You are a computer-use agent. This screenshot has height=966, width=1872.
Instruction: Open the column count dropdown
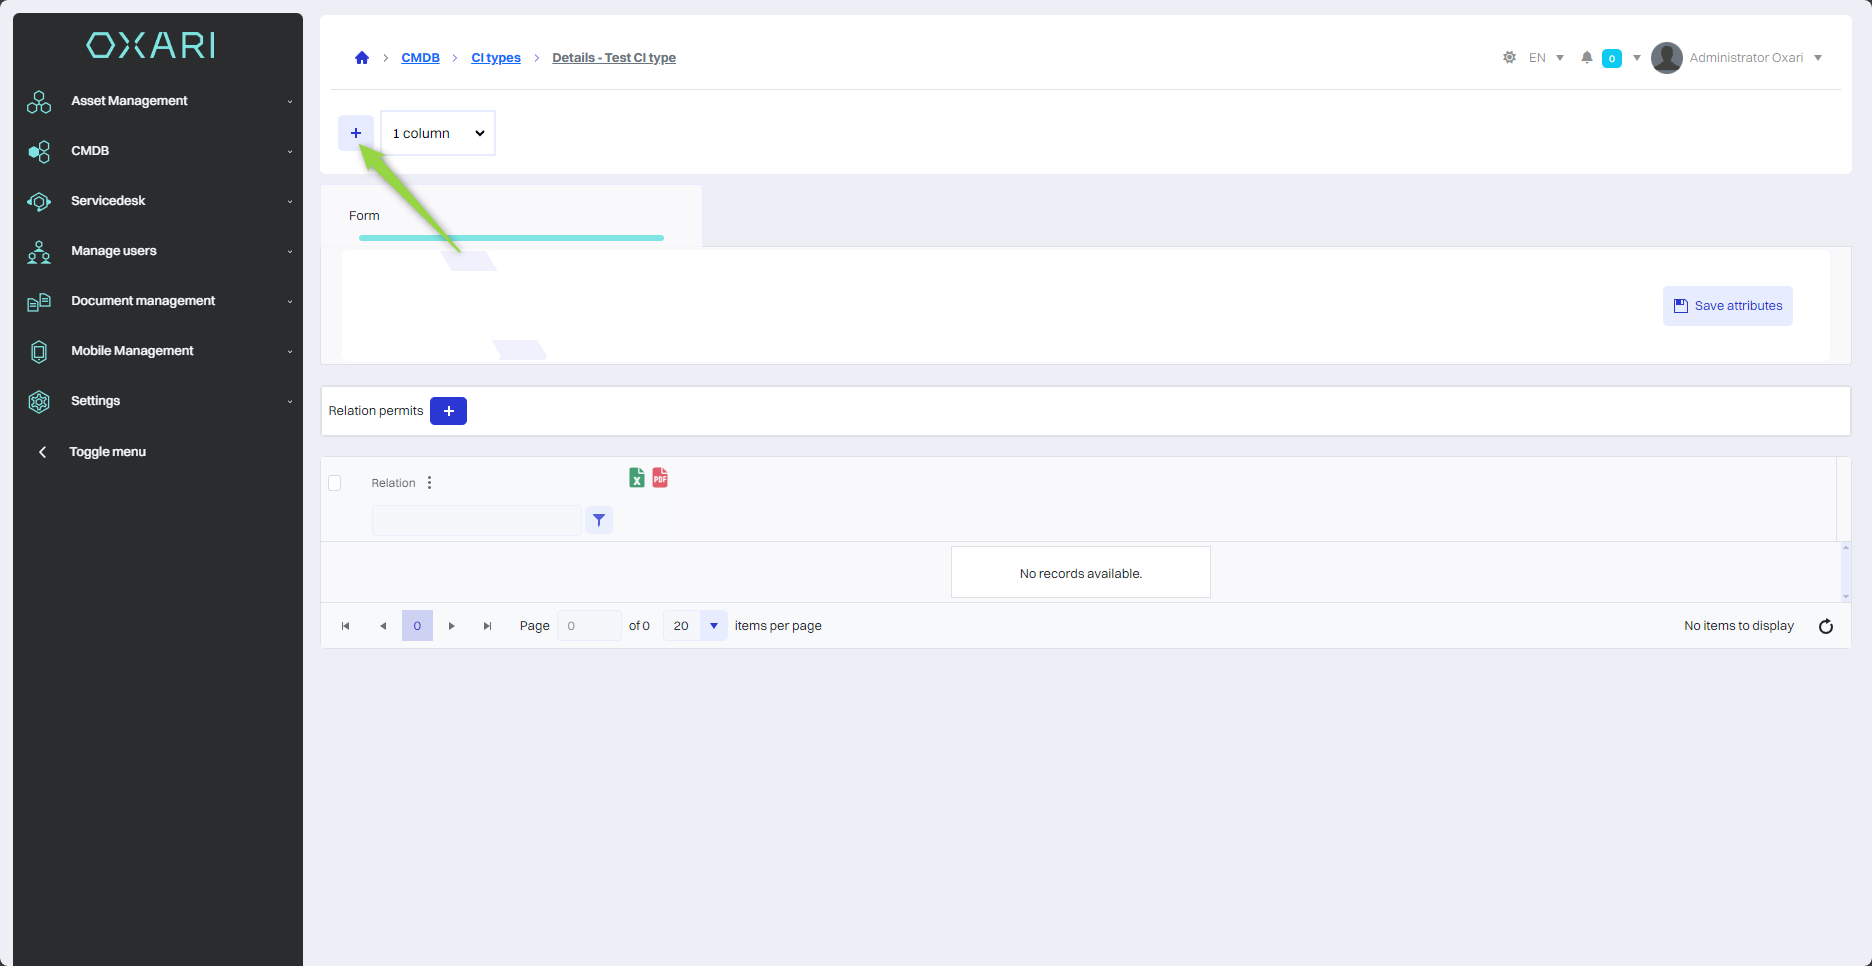click(438, 133)
